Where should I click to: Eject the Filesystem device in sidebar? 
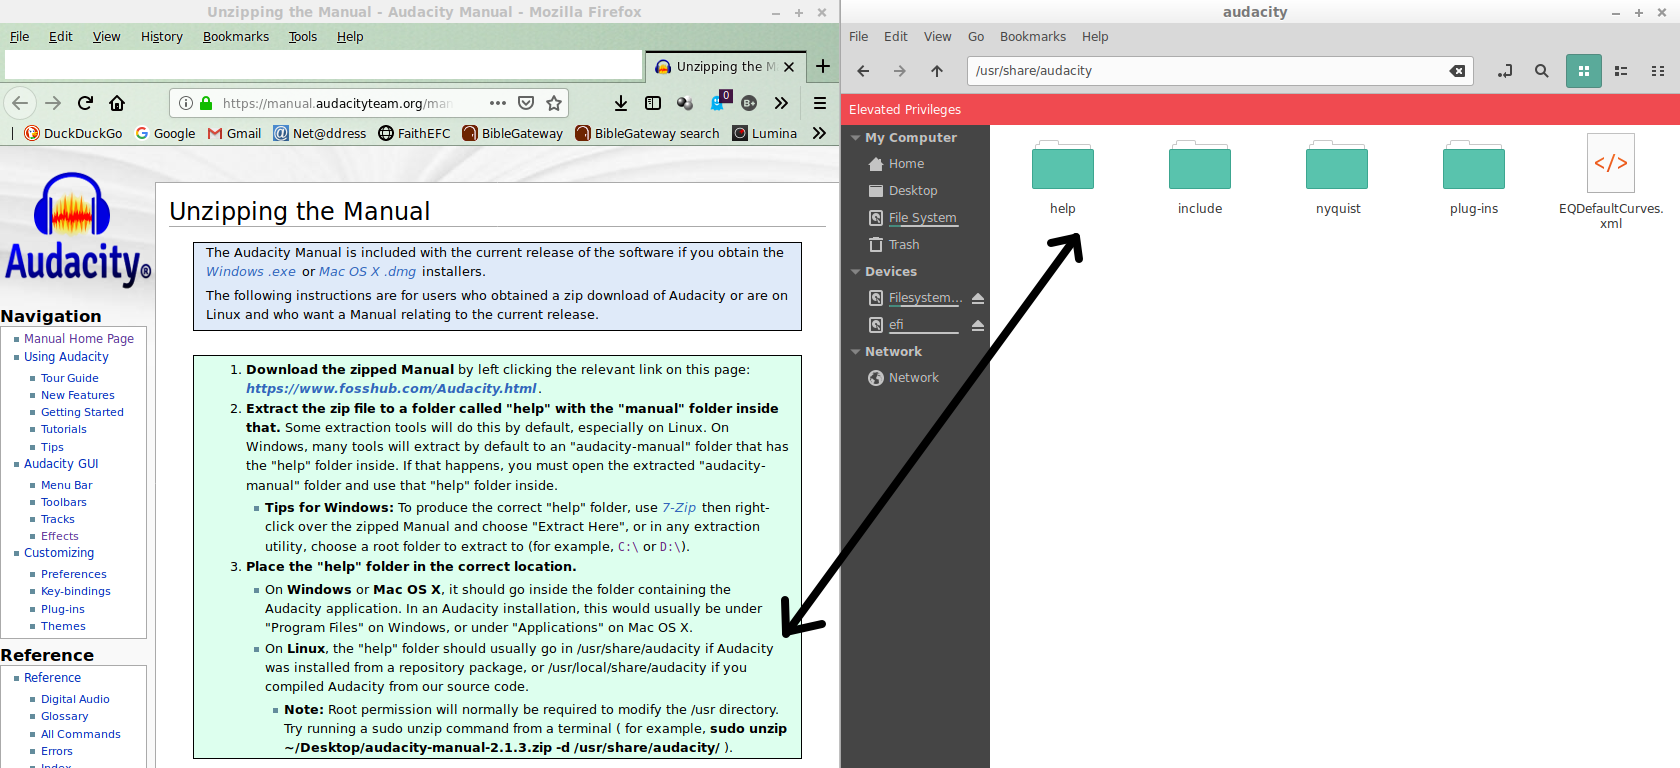point(978,298)
